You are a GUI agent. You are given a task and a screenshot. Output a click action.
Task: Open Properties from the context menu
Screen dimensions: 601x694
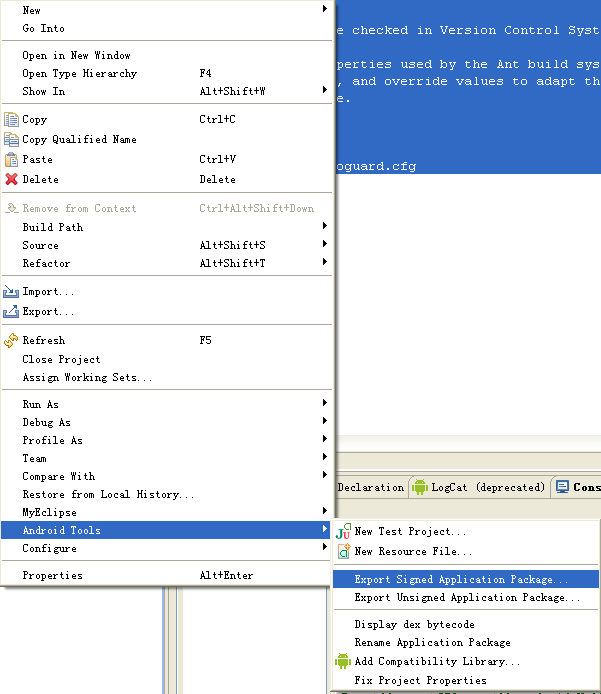52,576
